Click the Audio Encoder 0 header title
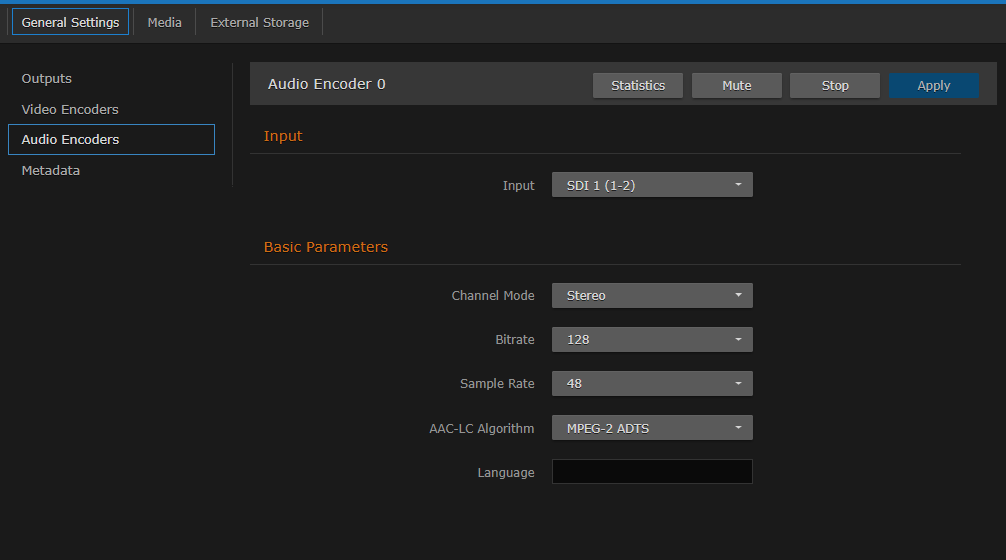Image resolution: width=1006 pixels, height=560 pixels. (327, 84)
